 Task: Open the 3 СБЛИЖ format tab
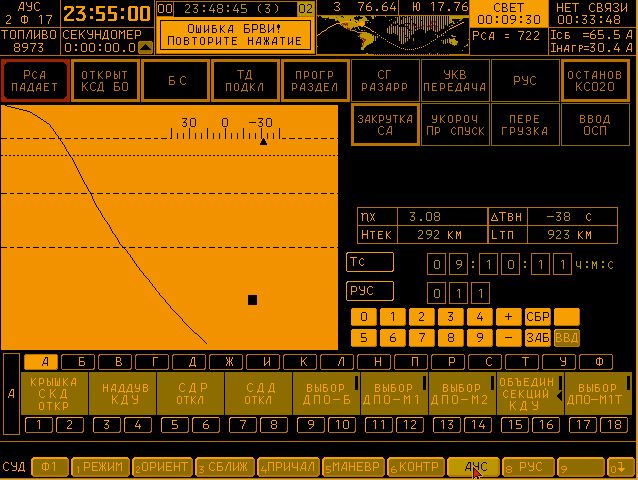pos(225,467)
